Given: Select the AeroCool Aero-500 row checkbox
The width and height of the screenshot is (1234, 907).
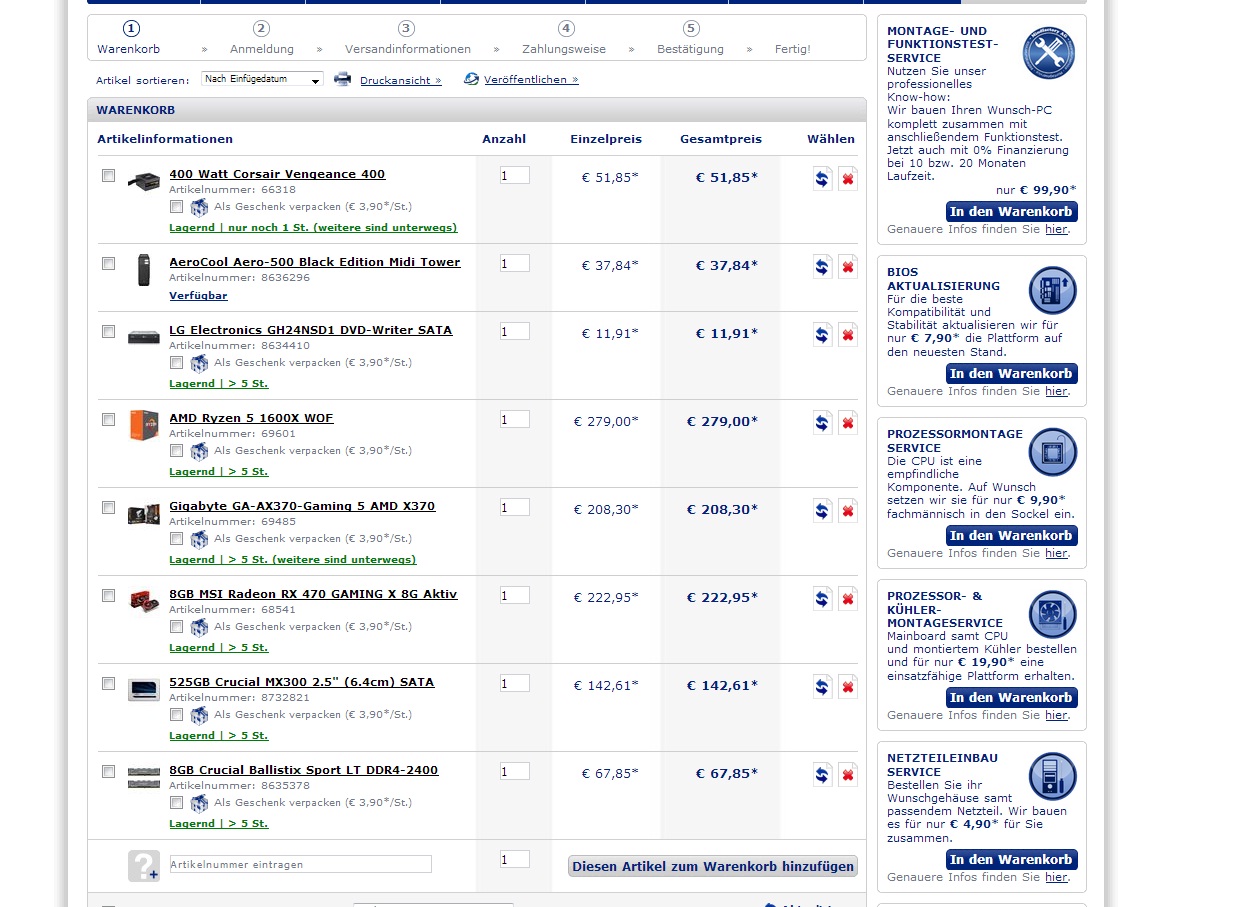Looking at the screenshot, I should pos(108,263).
